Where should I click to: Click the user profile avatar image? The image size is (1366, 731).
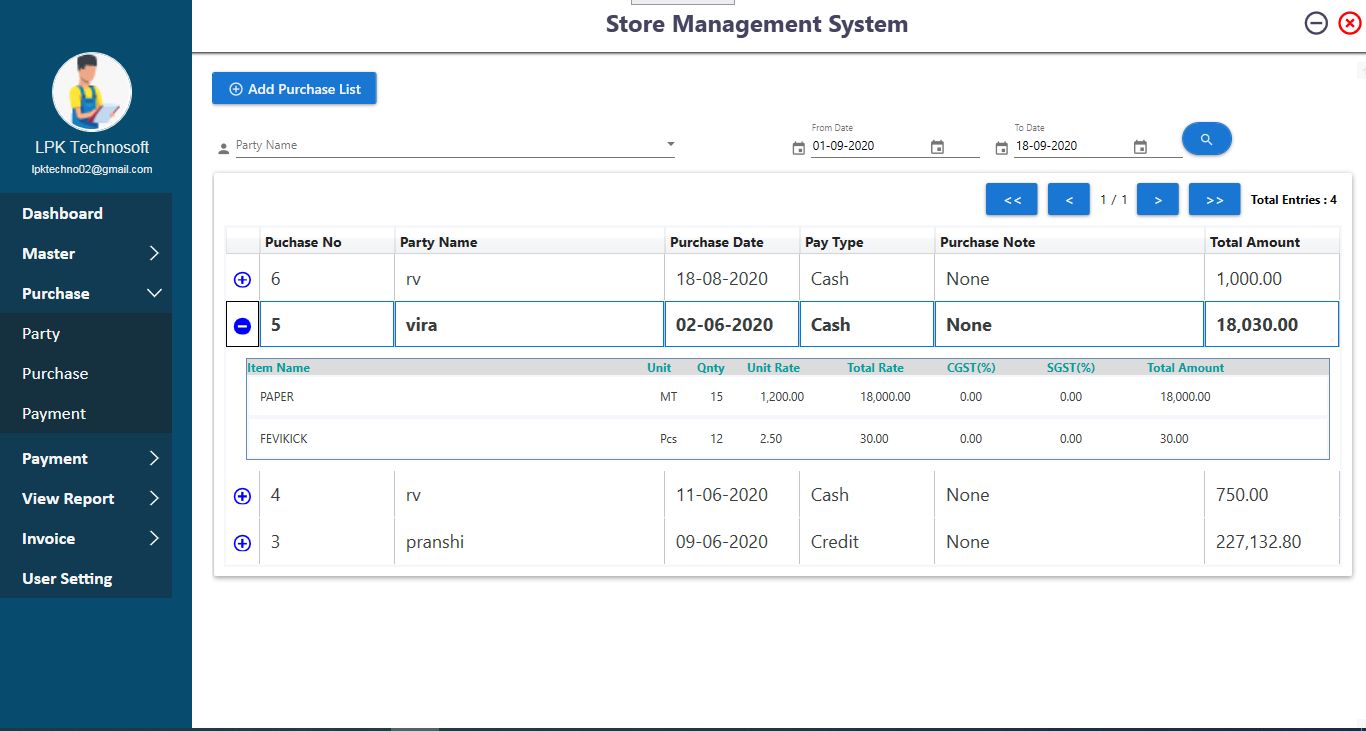92,93
